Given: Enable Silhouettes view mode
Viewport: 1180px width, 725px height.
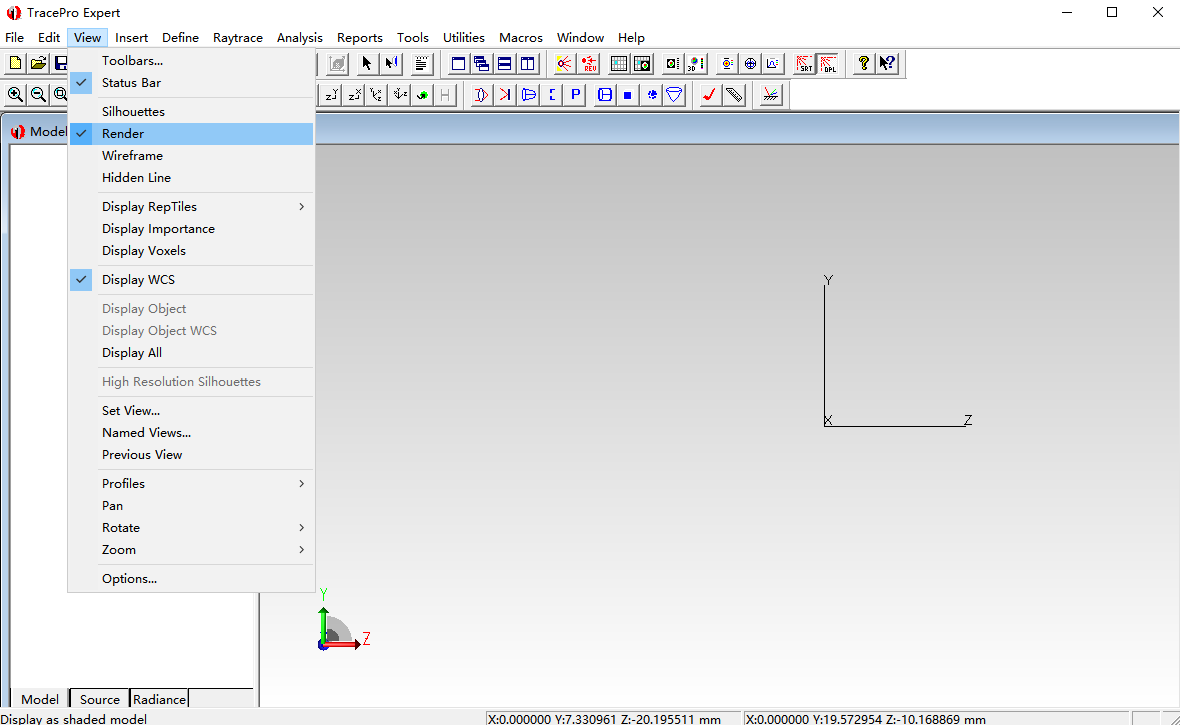Looking at the screenshot, I should point(191,111).
